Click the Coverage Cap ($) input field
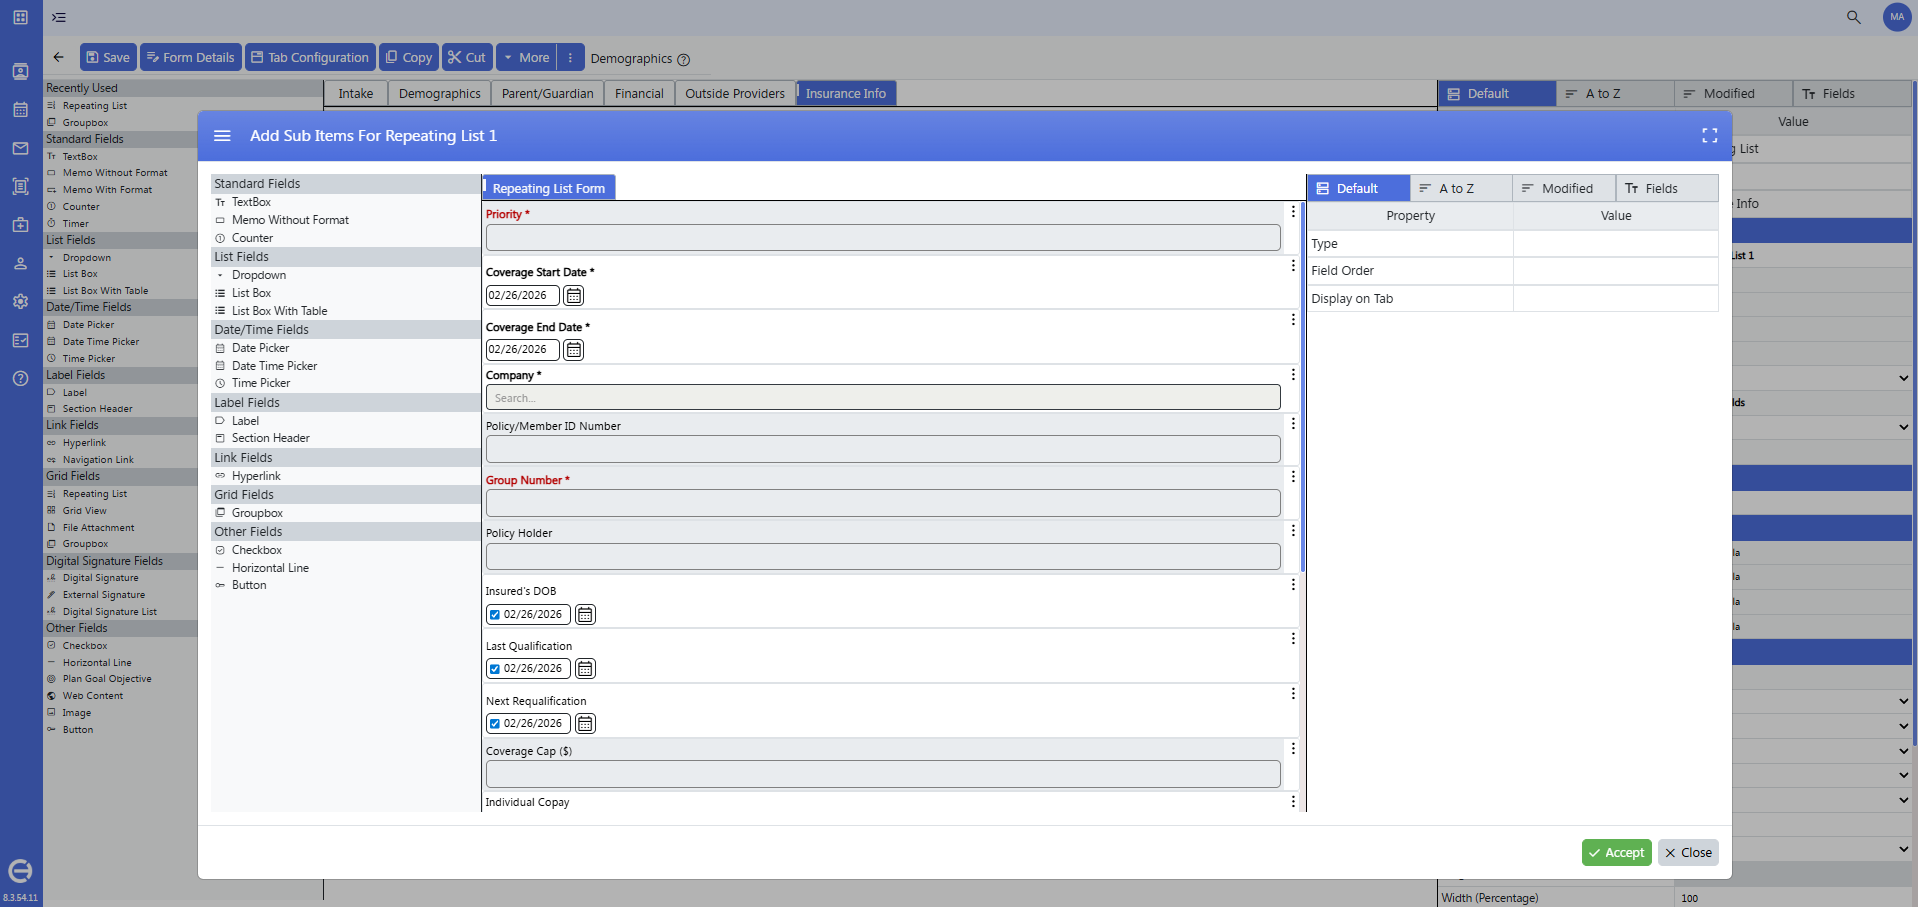This screenshot has height=907, width=1918. click(x=883, y=774)
